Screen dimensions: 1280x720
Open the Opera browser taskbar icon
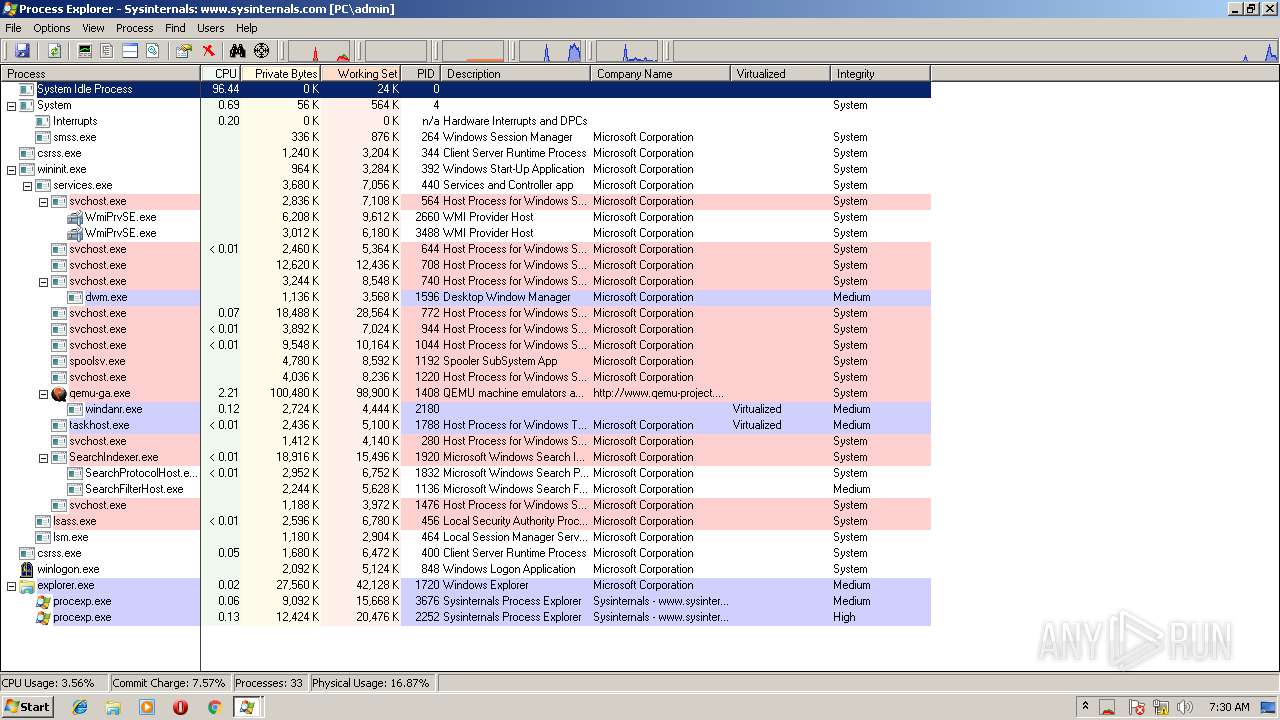coord(180,707)
